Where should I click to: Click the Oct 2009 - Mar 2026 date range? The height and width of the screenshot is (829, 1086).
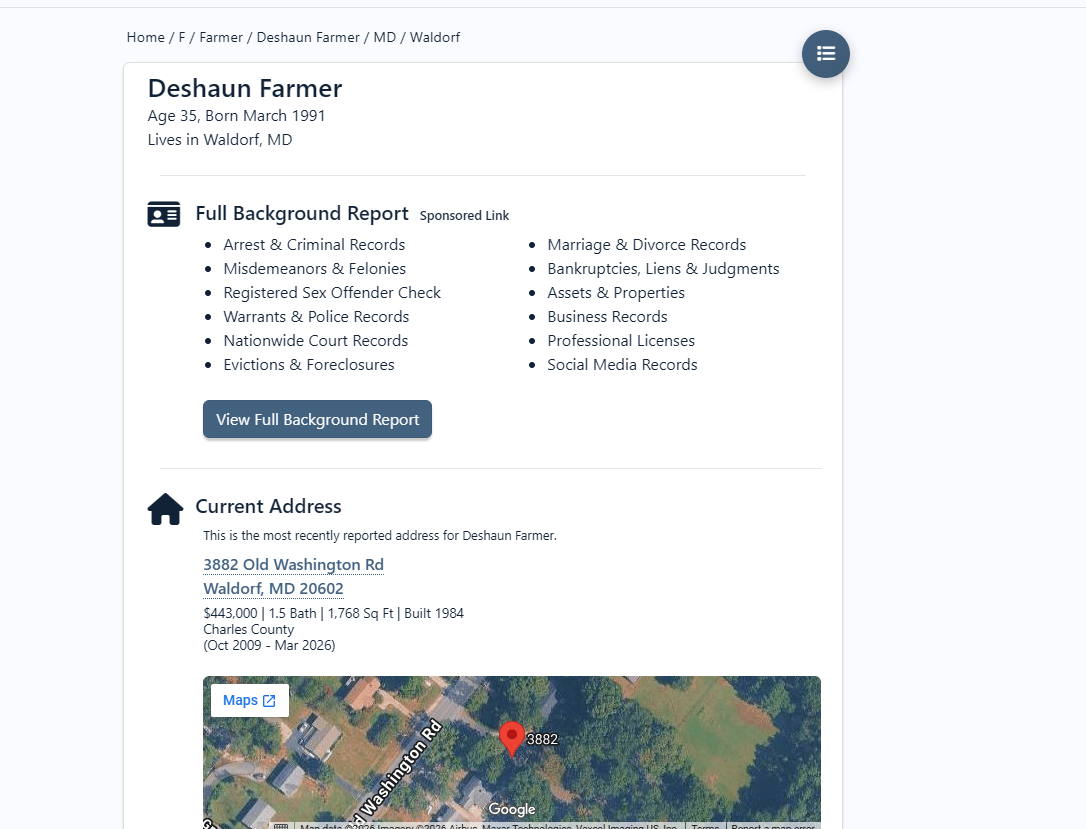pyautogui.click(x=269, y=645)
